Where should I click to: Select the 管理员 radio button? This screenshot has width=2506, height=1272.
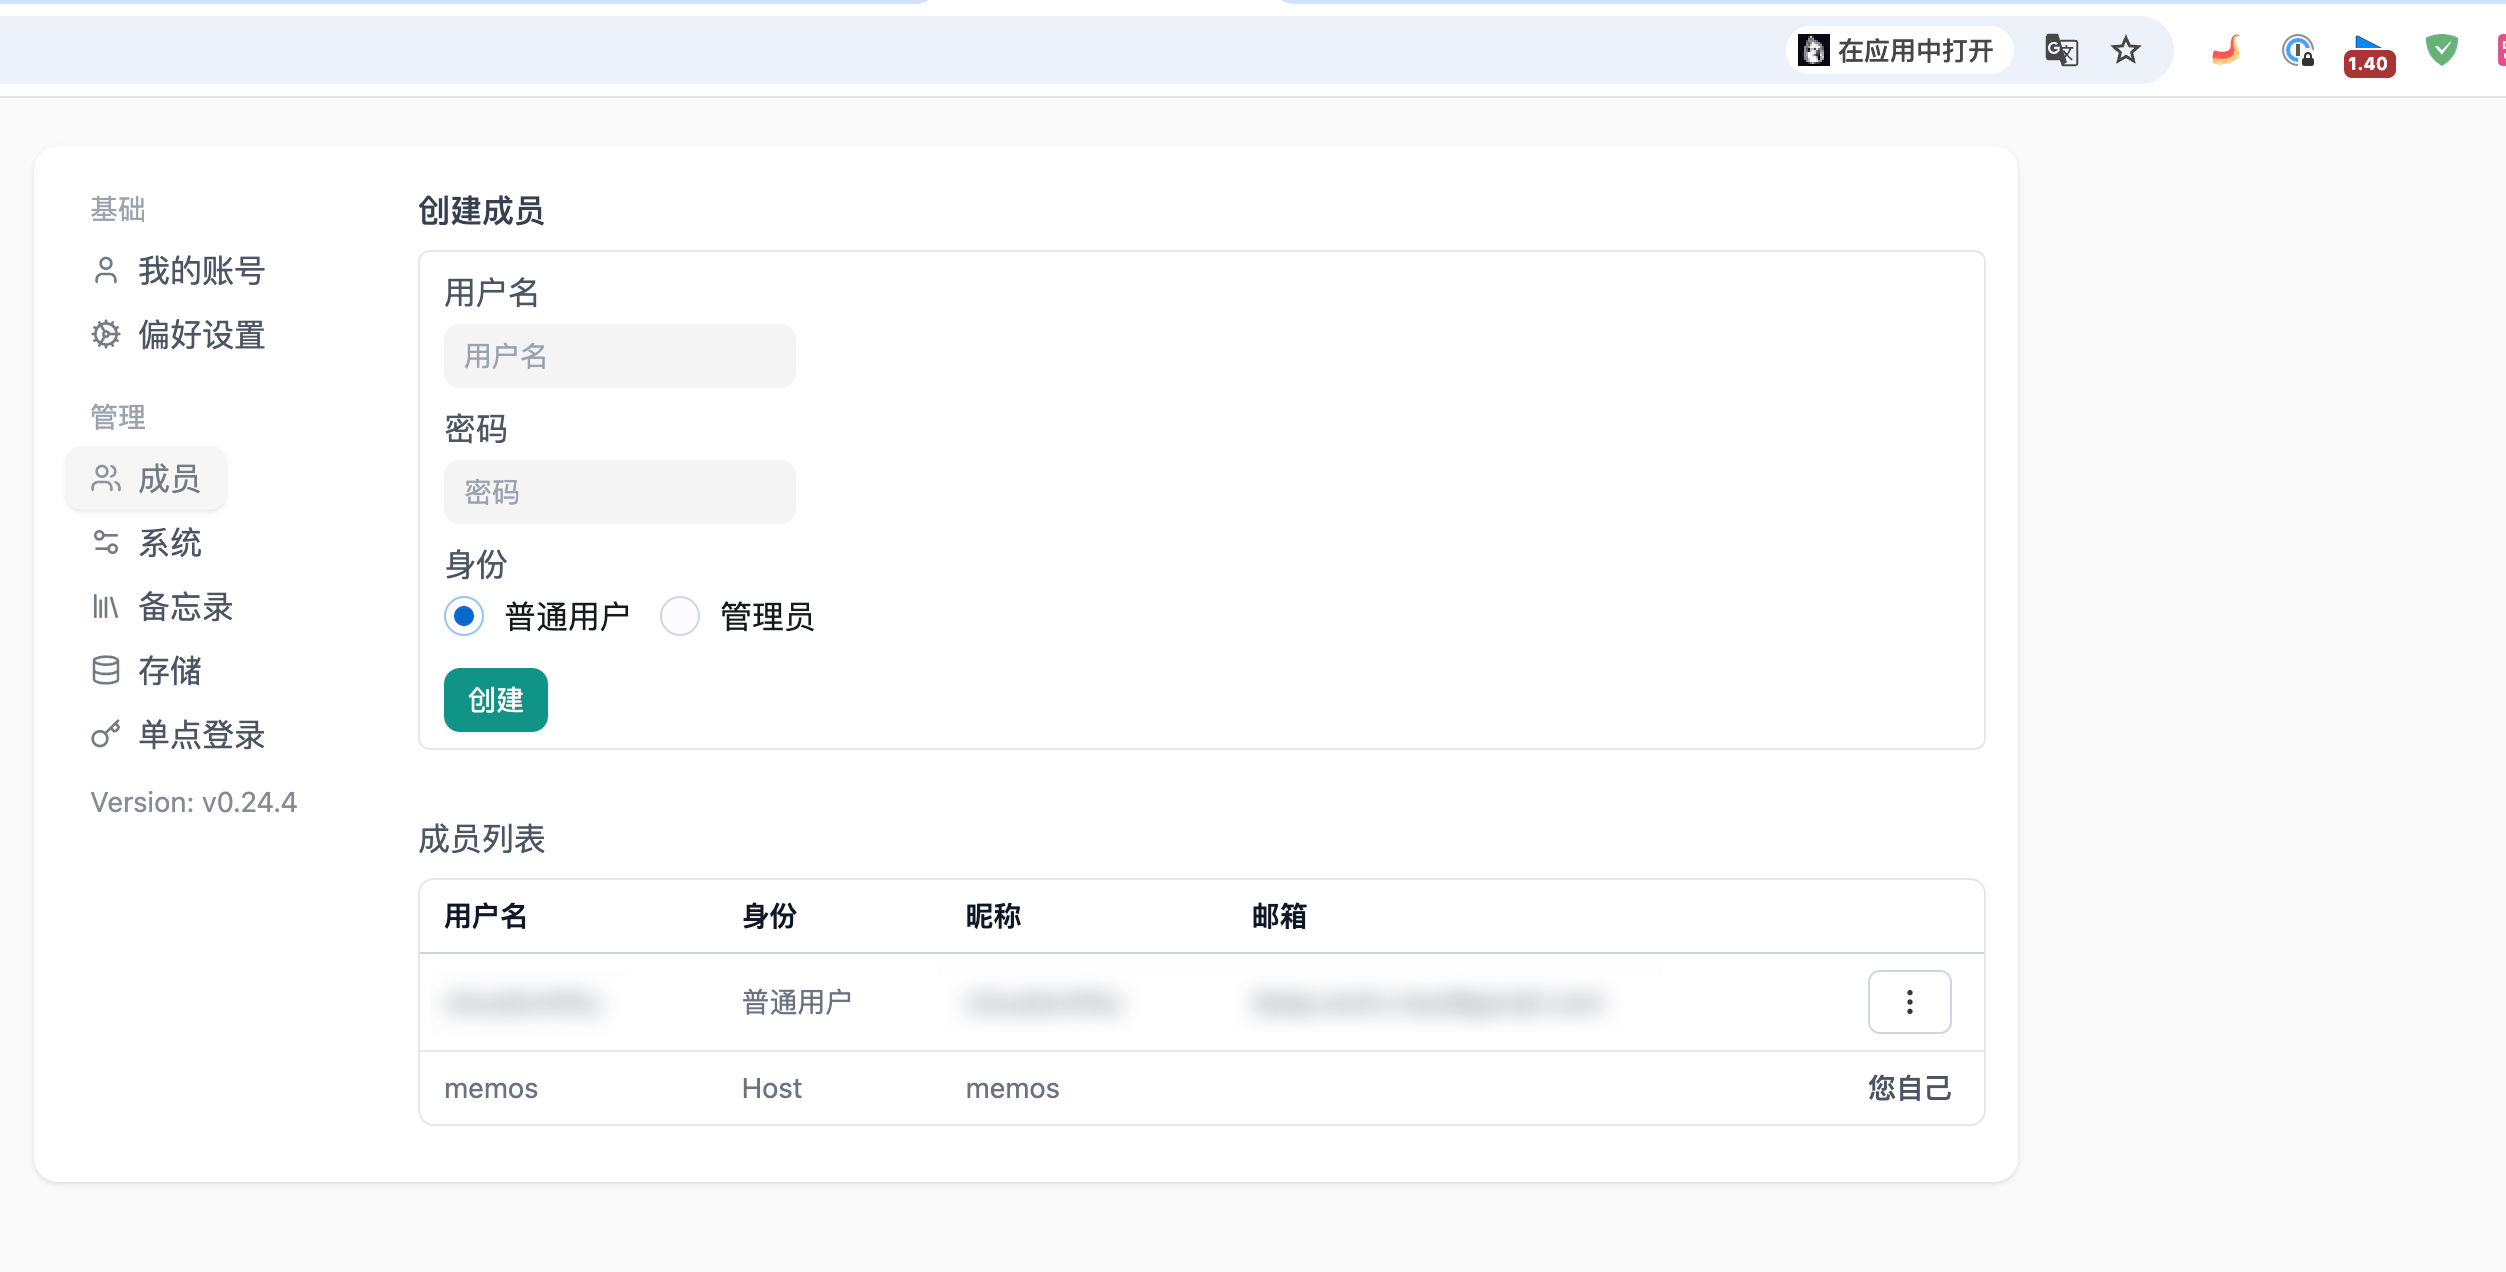(680, 616)
